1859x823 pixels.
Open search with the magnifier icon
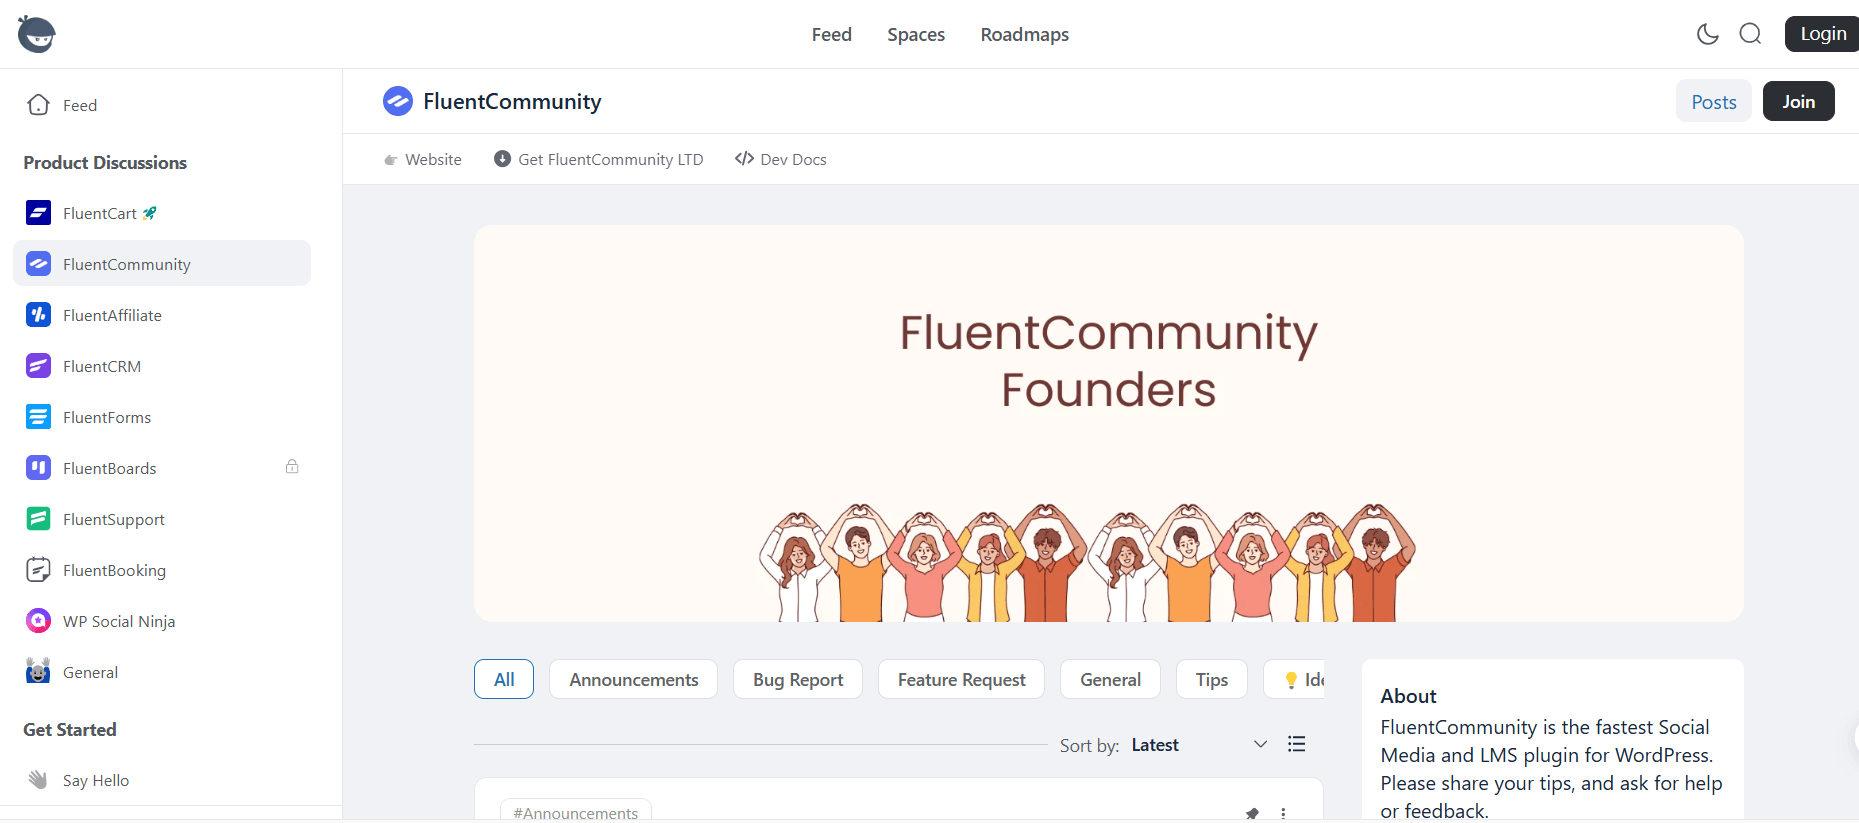tap(1750, 34)
